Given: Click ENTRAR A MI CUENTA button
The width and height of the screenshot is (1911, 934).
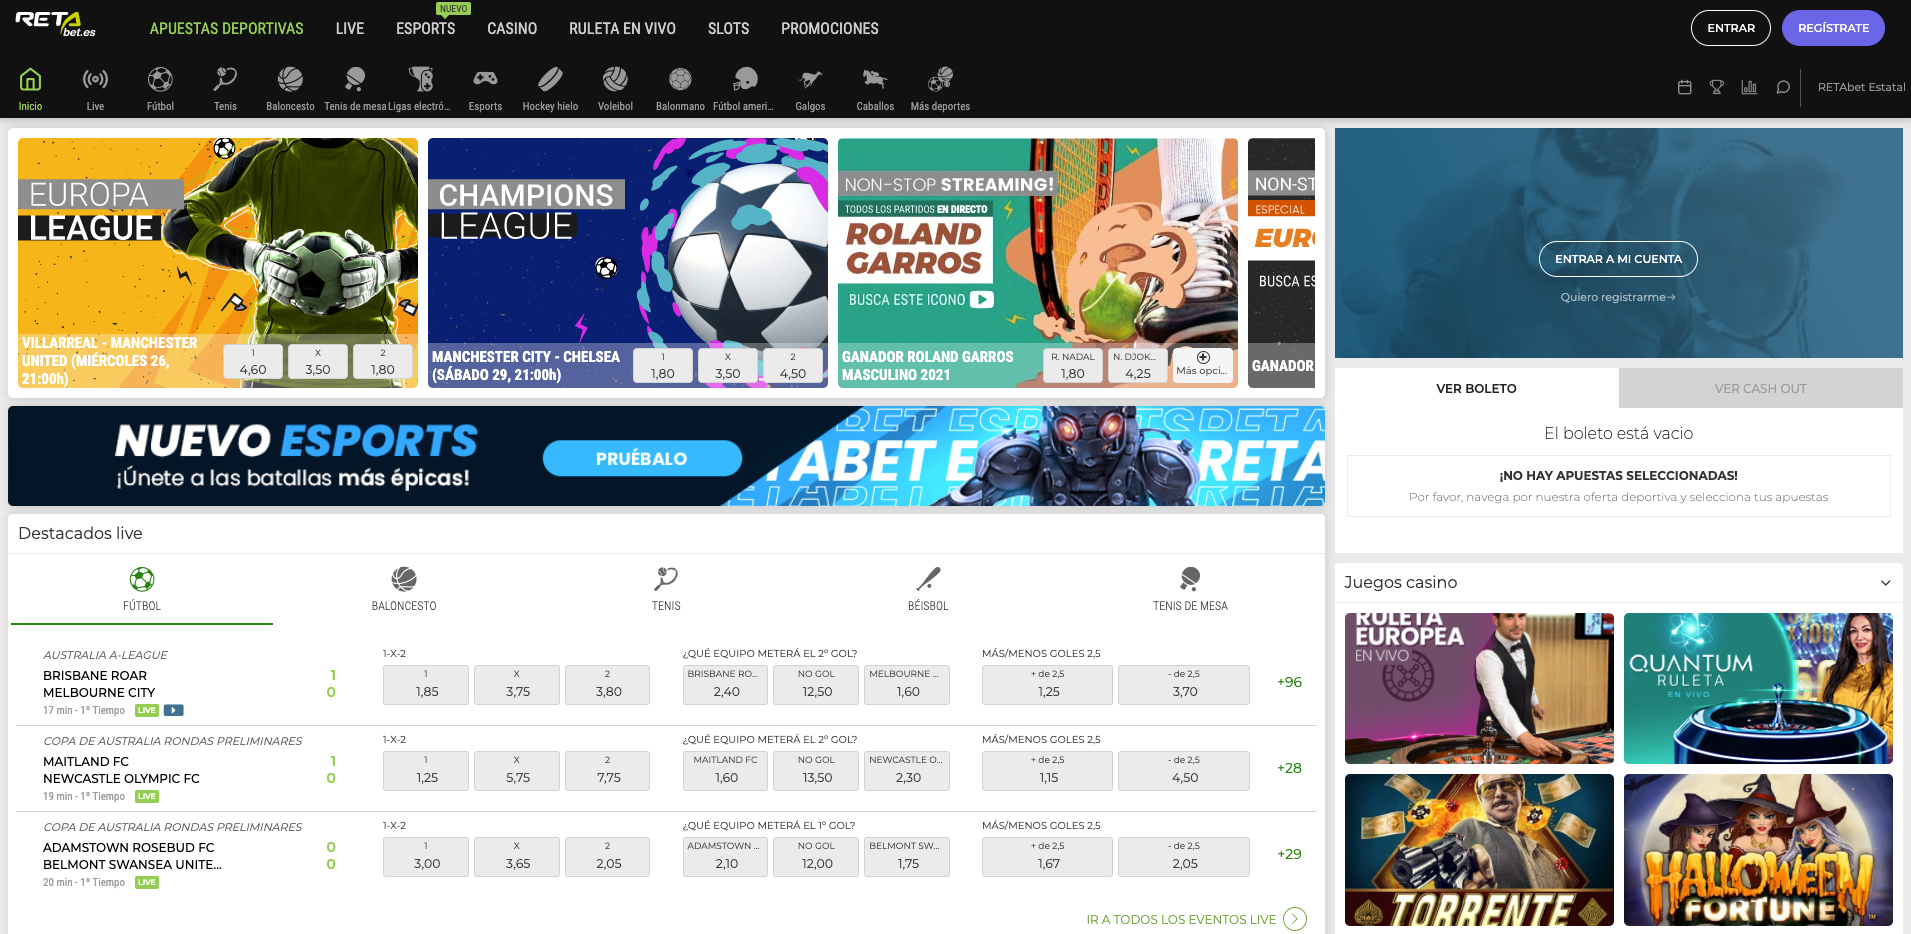Looking at the screenshot, I should [x=1618, y=259].
